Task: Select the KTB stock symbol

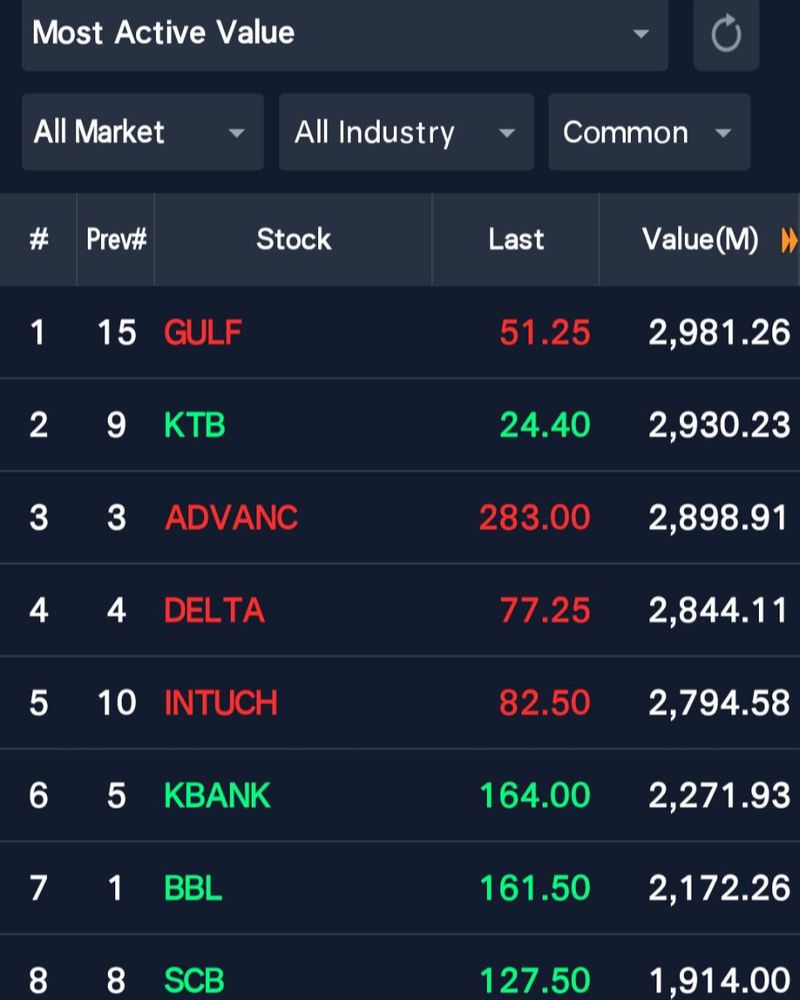Action: pyautogui.click(x=195, y=426)
